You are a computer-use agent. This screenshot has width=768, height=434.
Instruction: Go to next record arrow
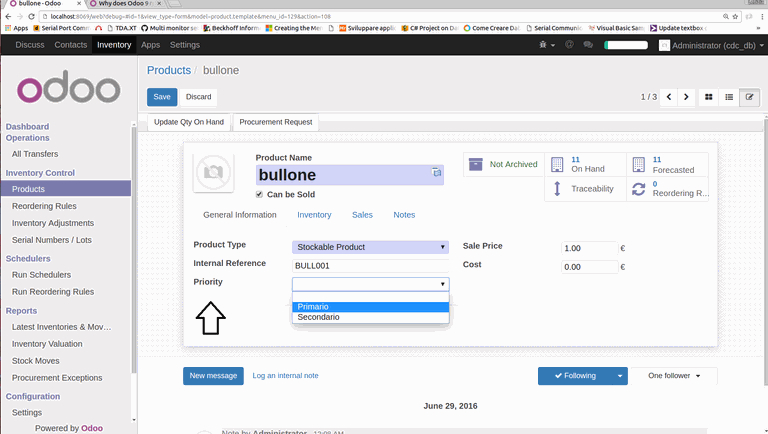coord(686,97)
